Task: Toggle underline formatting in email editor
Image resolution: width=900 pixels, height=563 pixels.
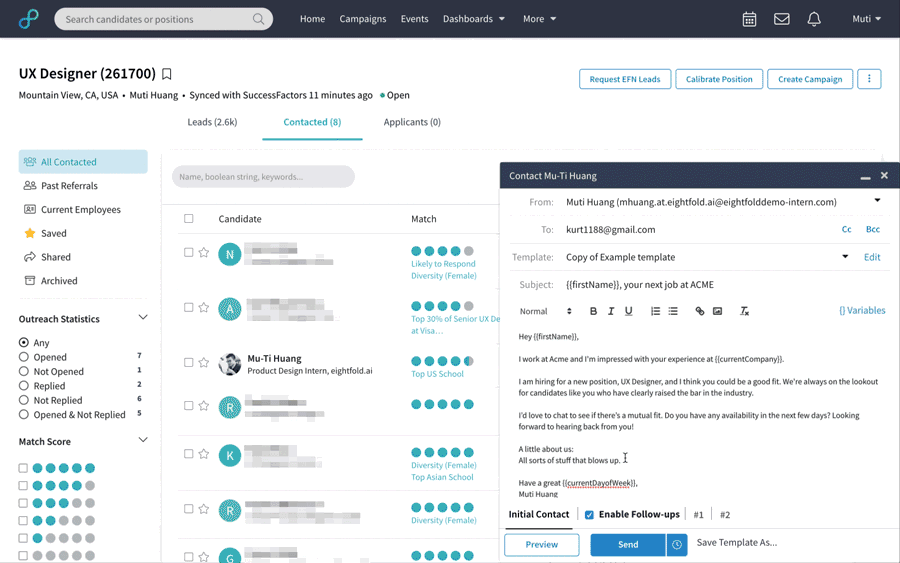Action: pyautogui.click(x=629, y=311)
